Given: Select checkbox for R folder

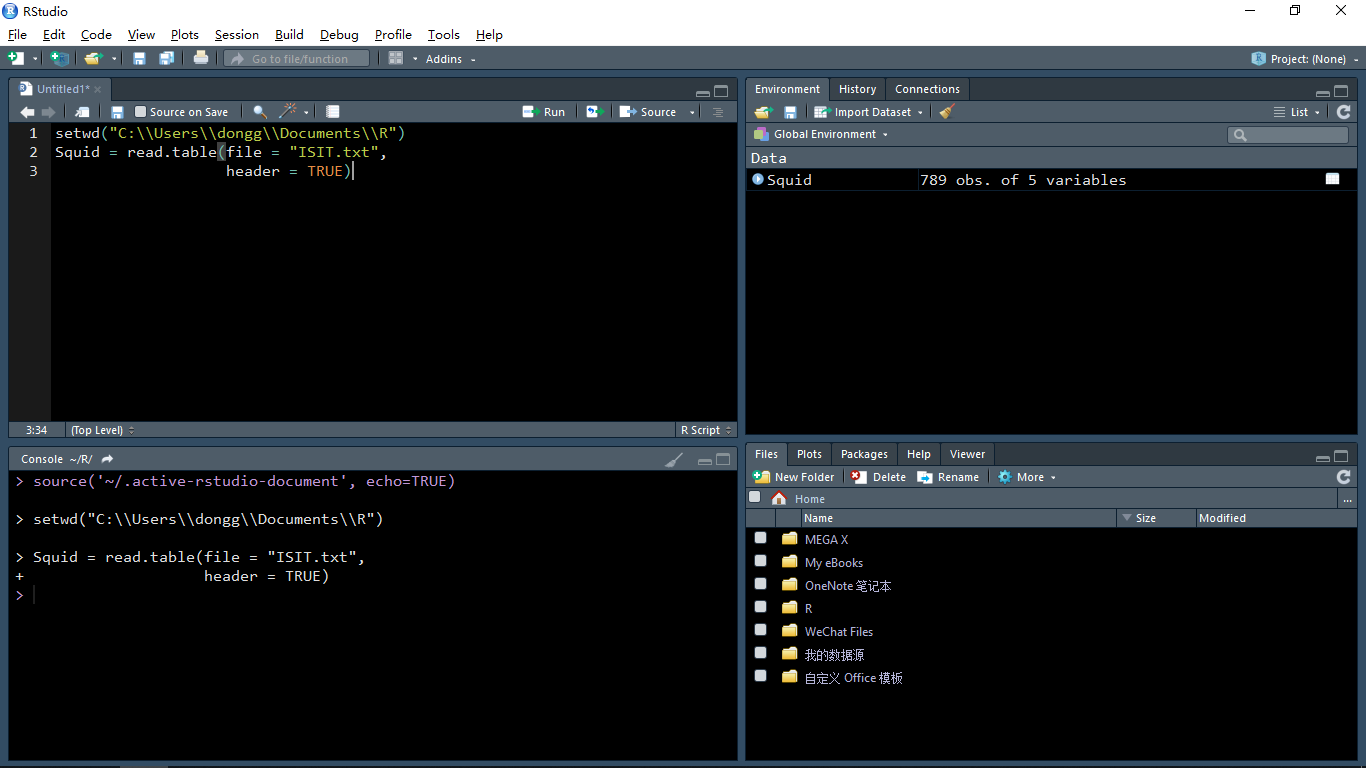Looking at the screenshot, I should tap(761, 607).
